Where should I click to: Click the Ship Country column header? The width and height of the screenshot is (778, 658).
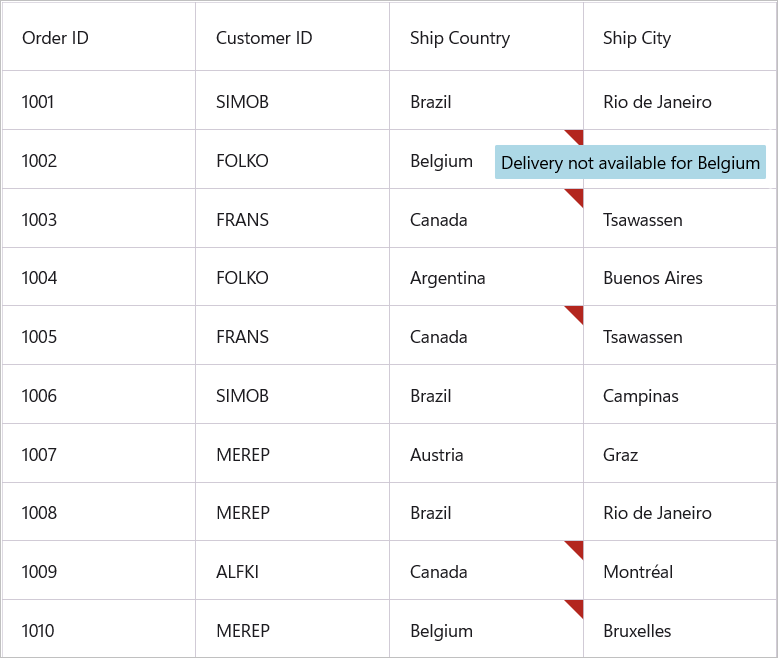(x=460, y=38)
